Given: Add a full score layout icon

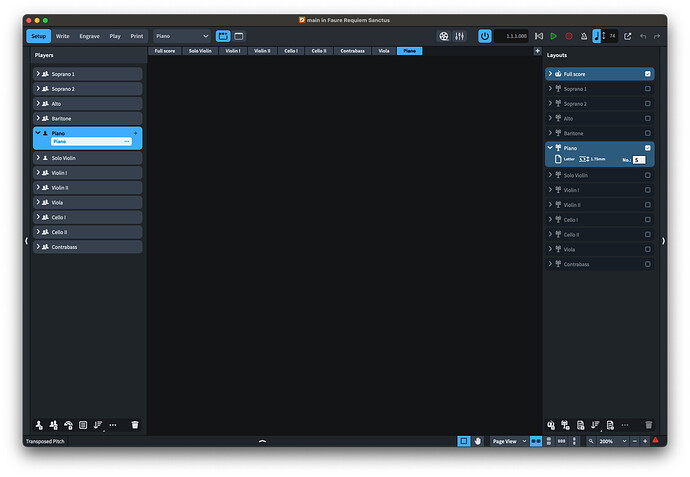Looking at the screenshot, I should click(551, 425).
